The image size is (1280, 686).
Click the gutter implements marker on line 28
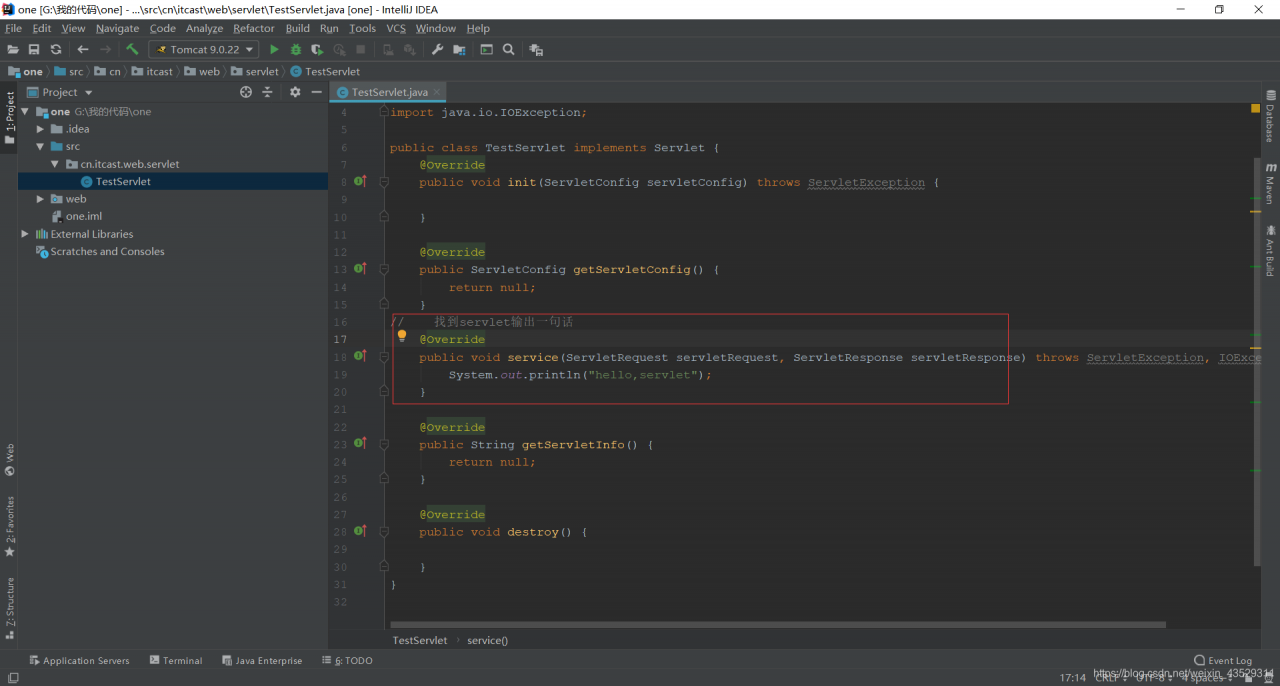[360, 531]
